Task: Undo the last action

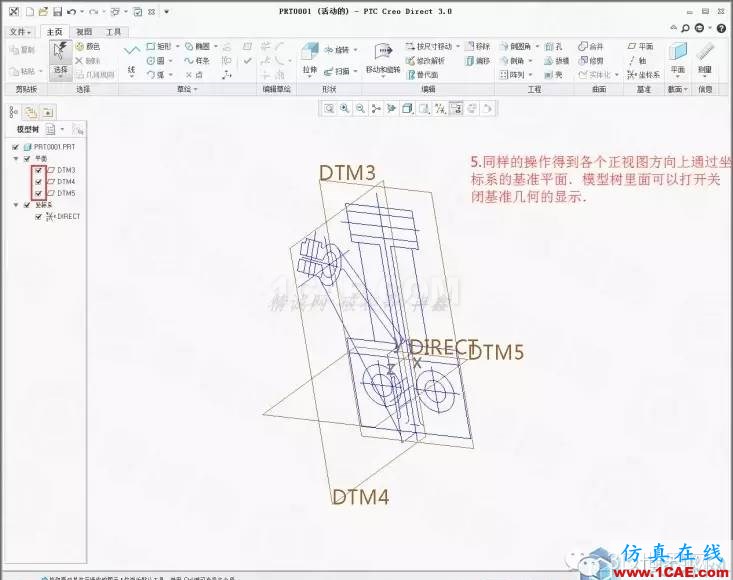Action: (x=71, y=11)
